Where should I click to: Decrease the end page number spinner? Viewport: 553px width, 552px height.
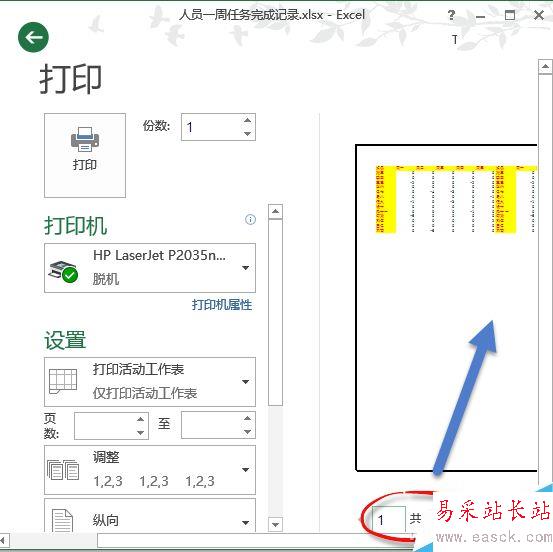pos(248,432)
